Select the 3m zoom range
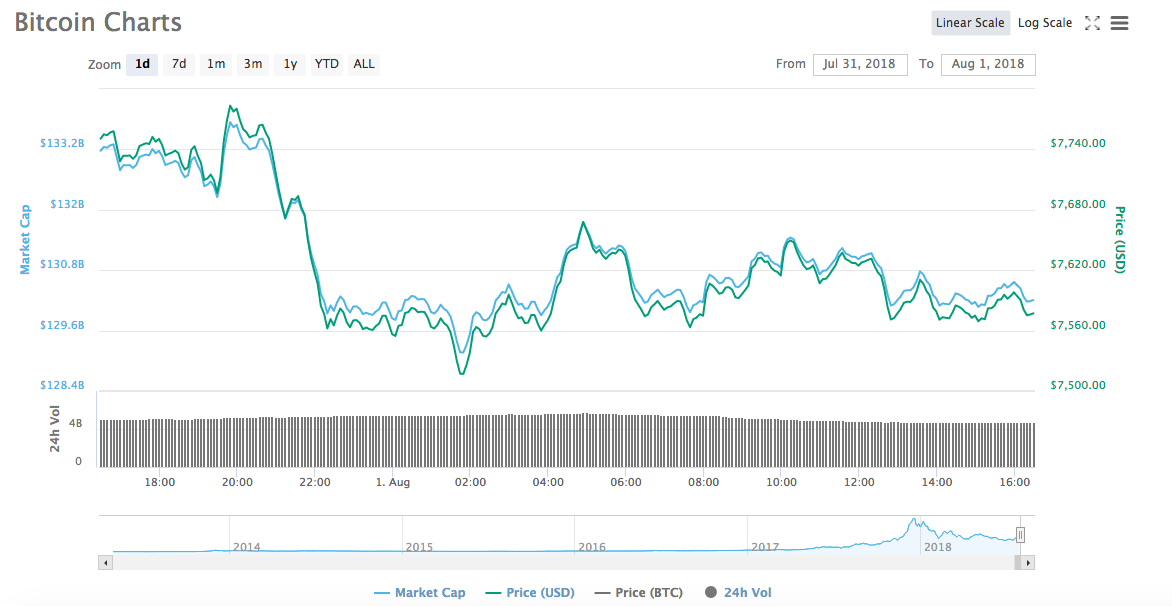This screenshot has width=1172, height=606. click(x=253, y=64)
